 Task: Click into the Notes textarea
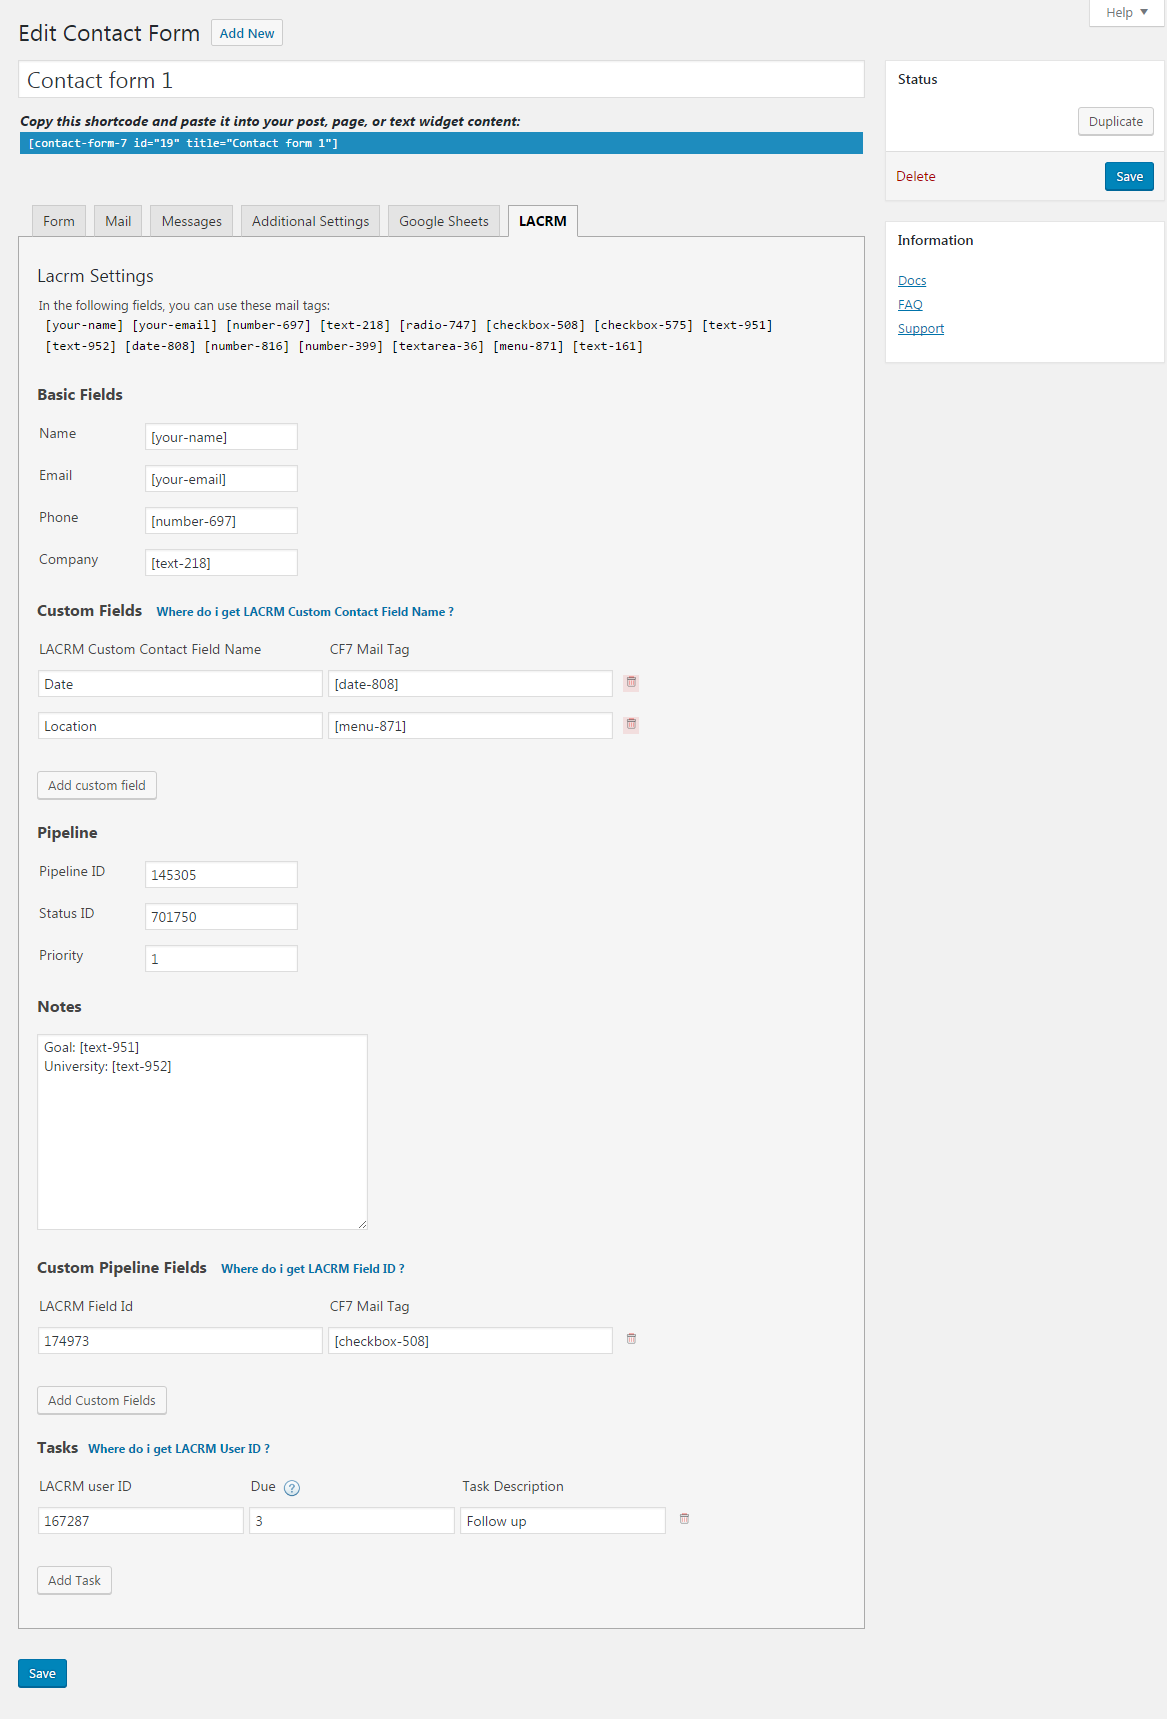[202, 1132]
